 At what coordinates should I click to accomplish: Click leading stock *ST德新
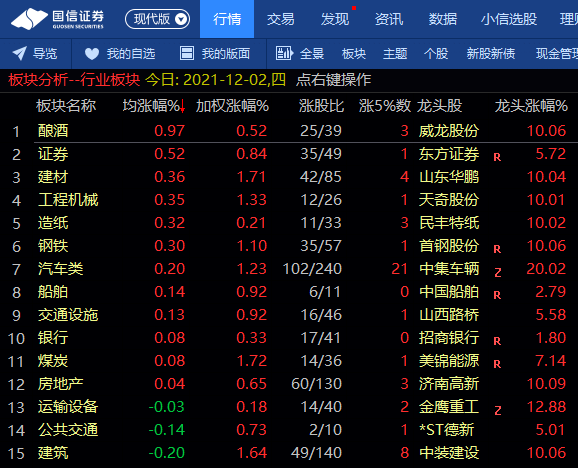pyautogui.click(x=447, y=430)
